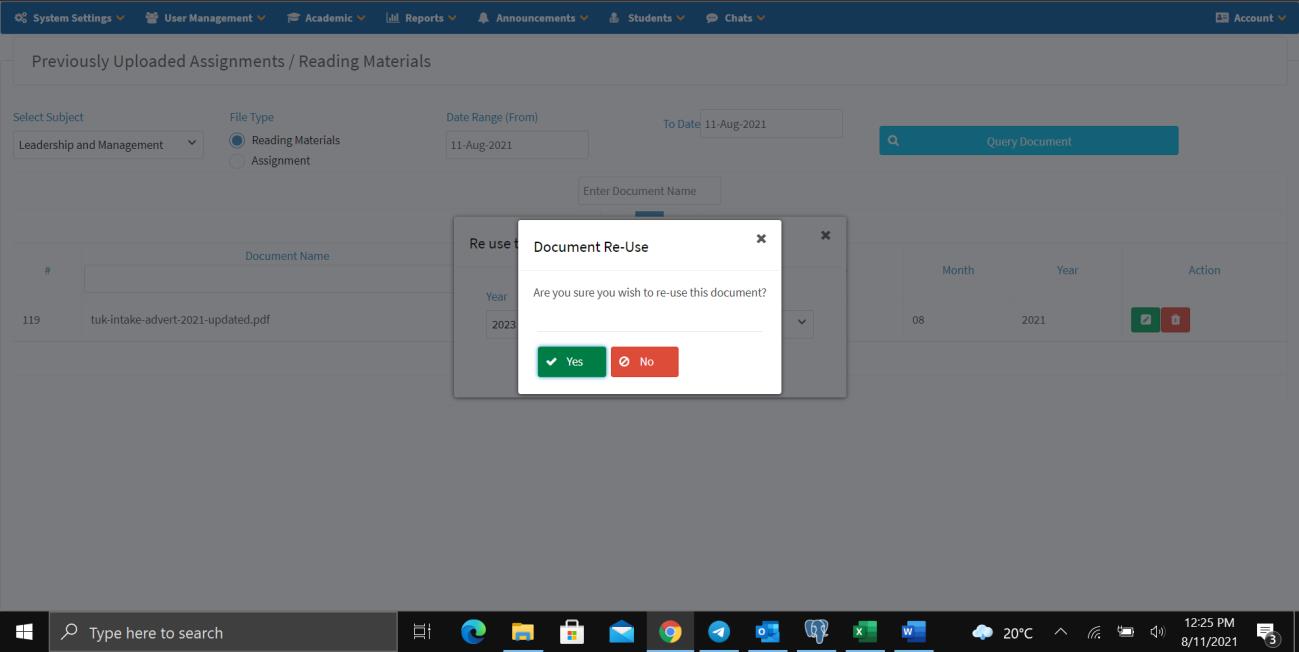Image resolution: width=1299 pixels, height=652 pixels.
Task: Select the Reading Materials radio button
Action: click(235, 140)
